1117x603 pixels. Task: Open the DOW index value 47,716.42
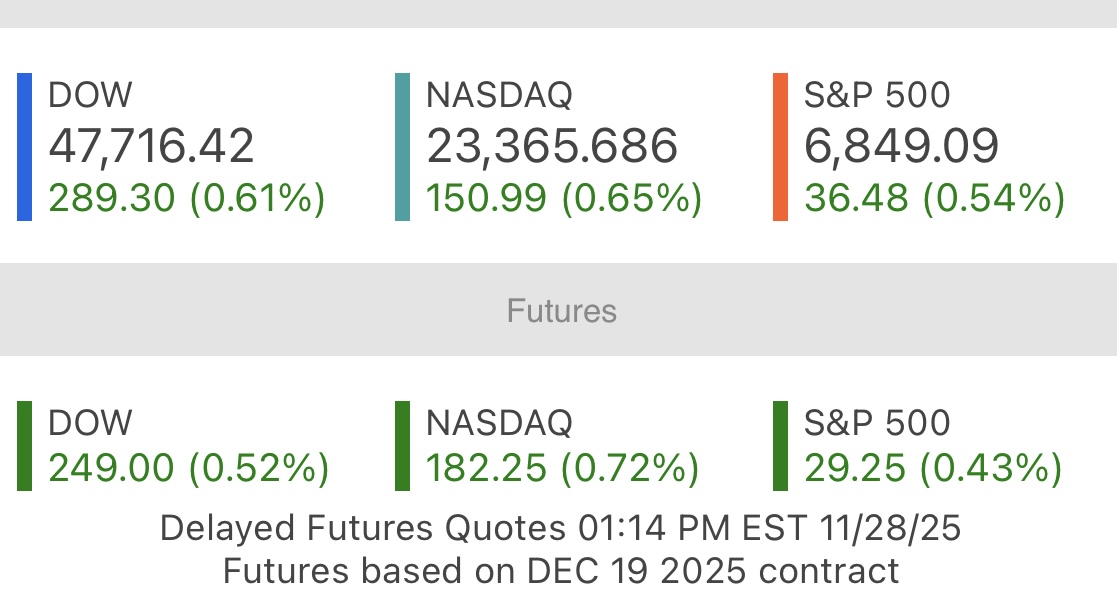(x=151, y=147)
